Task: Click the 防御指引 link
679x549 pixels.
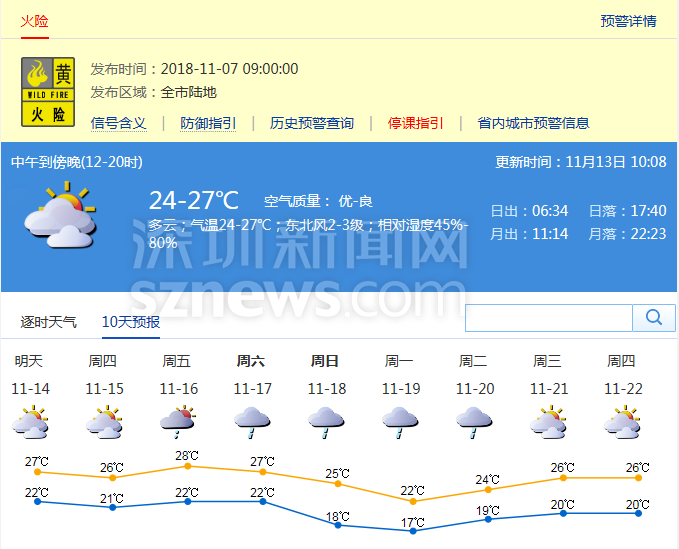Action: 208,123
